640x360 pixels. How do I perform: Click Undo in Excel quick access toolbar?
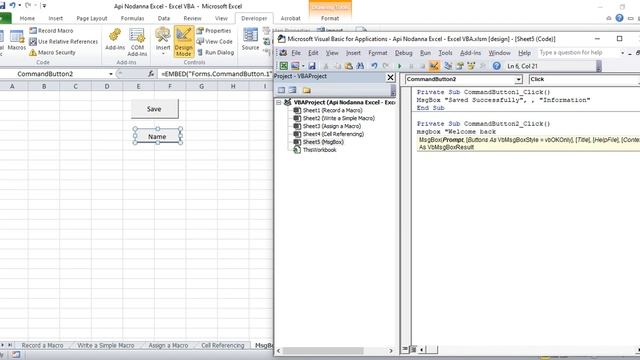13,5
